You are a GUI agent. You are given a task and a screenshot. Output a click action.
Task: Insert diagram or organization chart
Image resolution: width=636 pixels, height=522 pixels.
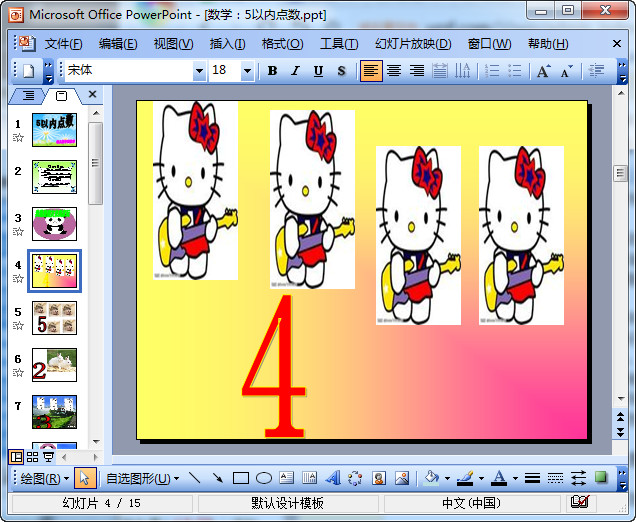[x=355, y=478]
